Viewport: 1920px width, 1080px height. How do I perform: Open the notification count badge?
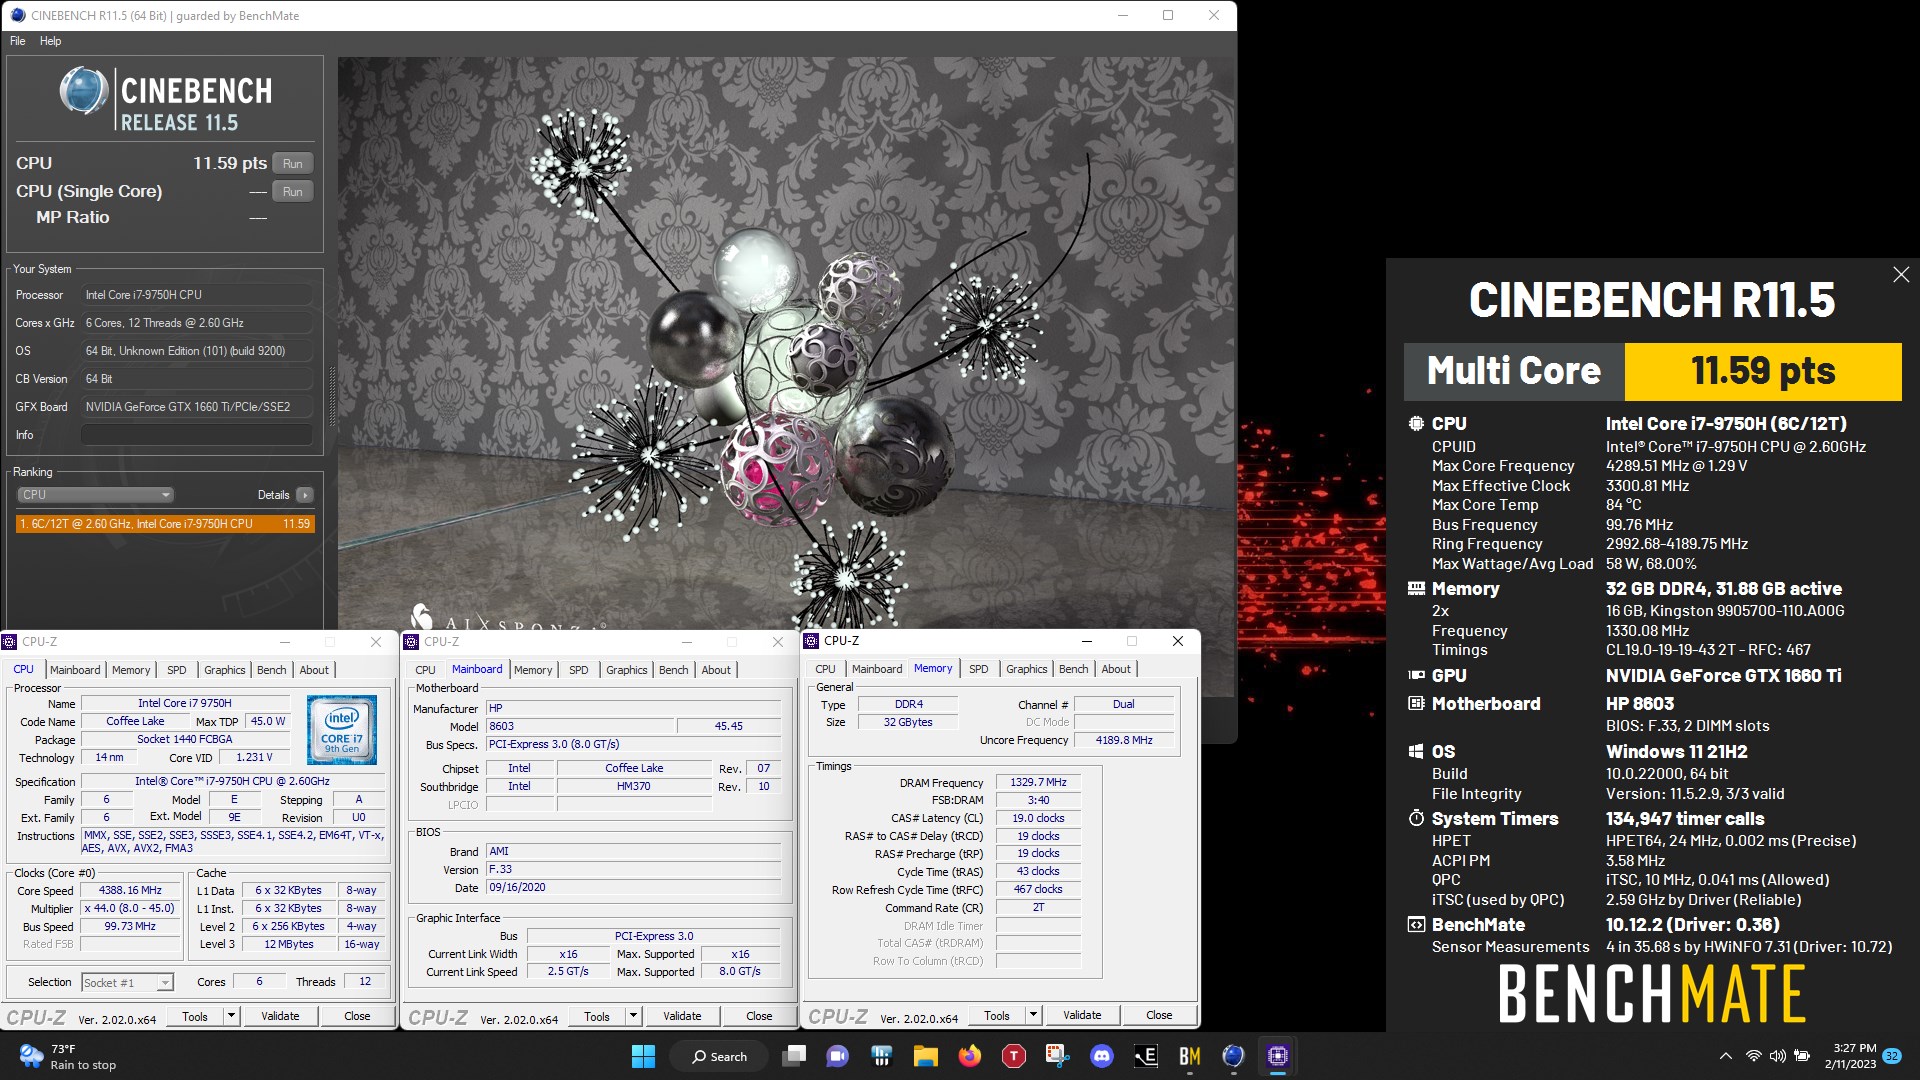point(1892,1056)
